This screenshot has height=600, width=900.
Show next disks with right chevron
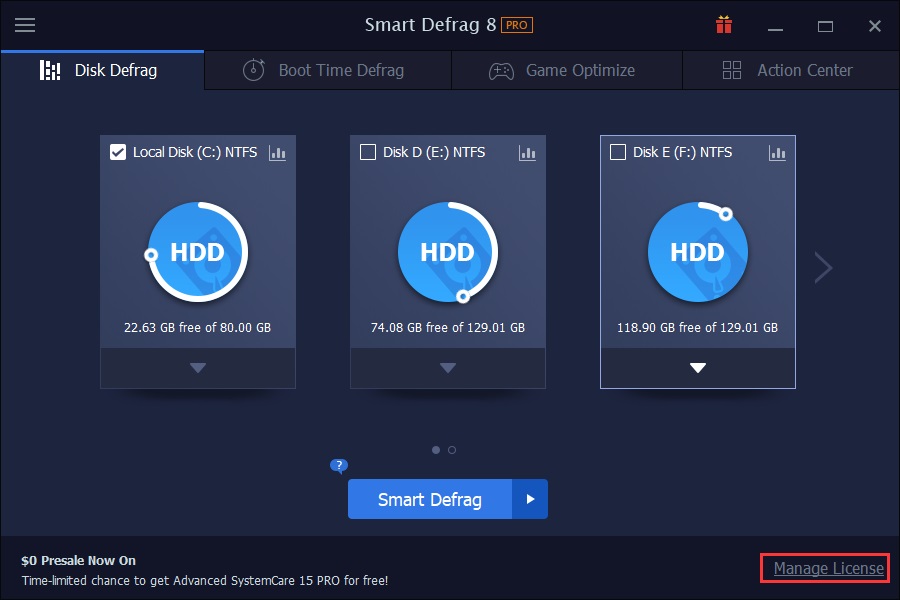pyautogui.click(x=824, y=267)
